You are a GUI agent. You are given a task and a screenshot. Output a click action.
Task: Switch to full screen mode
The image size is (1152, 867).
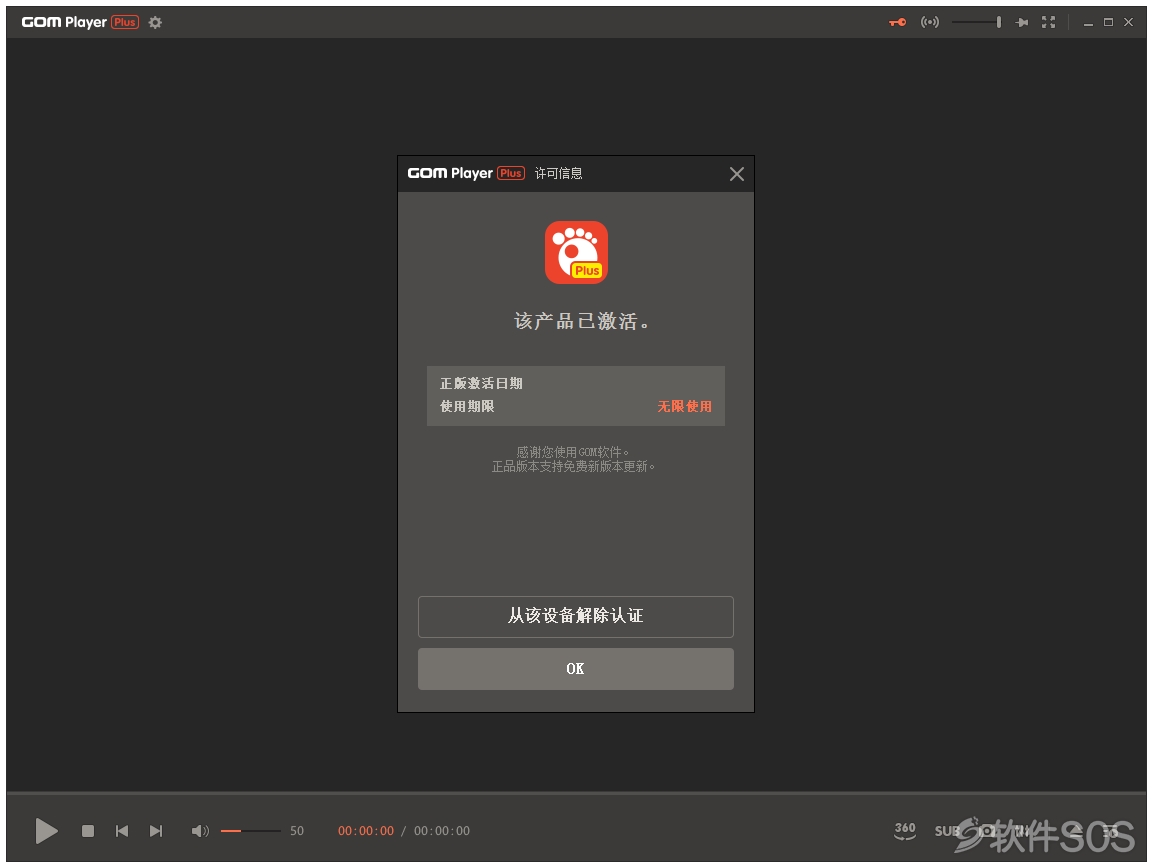tap(1048, 23)
